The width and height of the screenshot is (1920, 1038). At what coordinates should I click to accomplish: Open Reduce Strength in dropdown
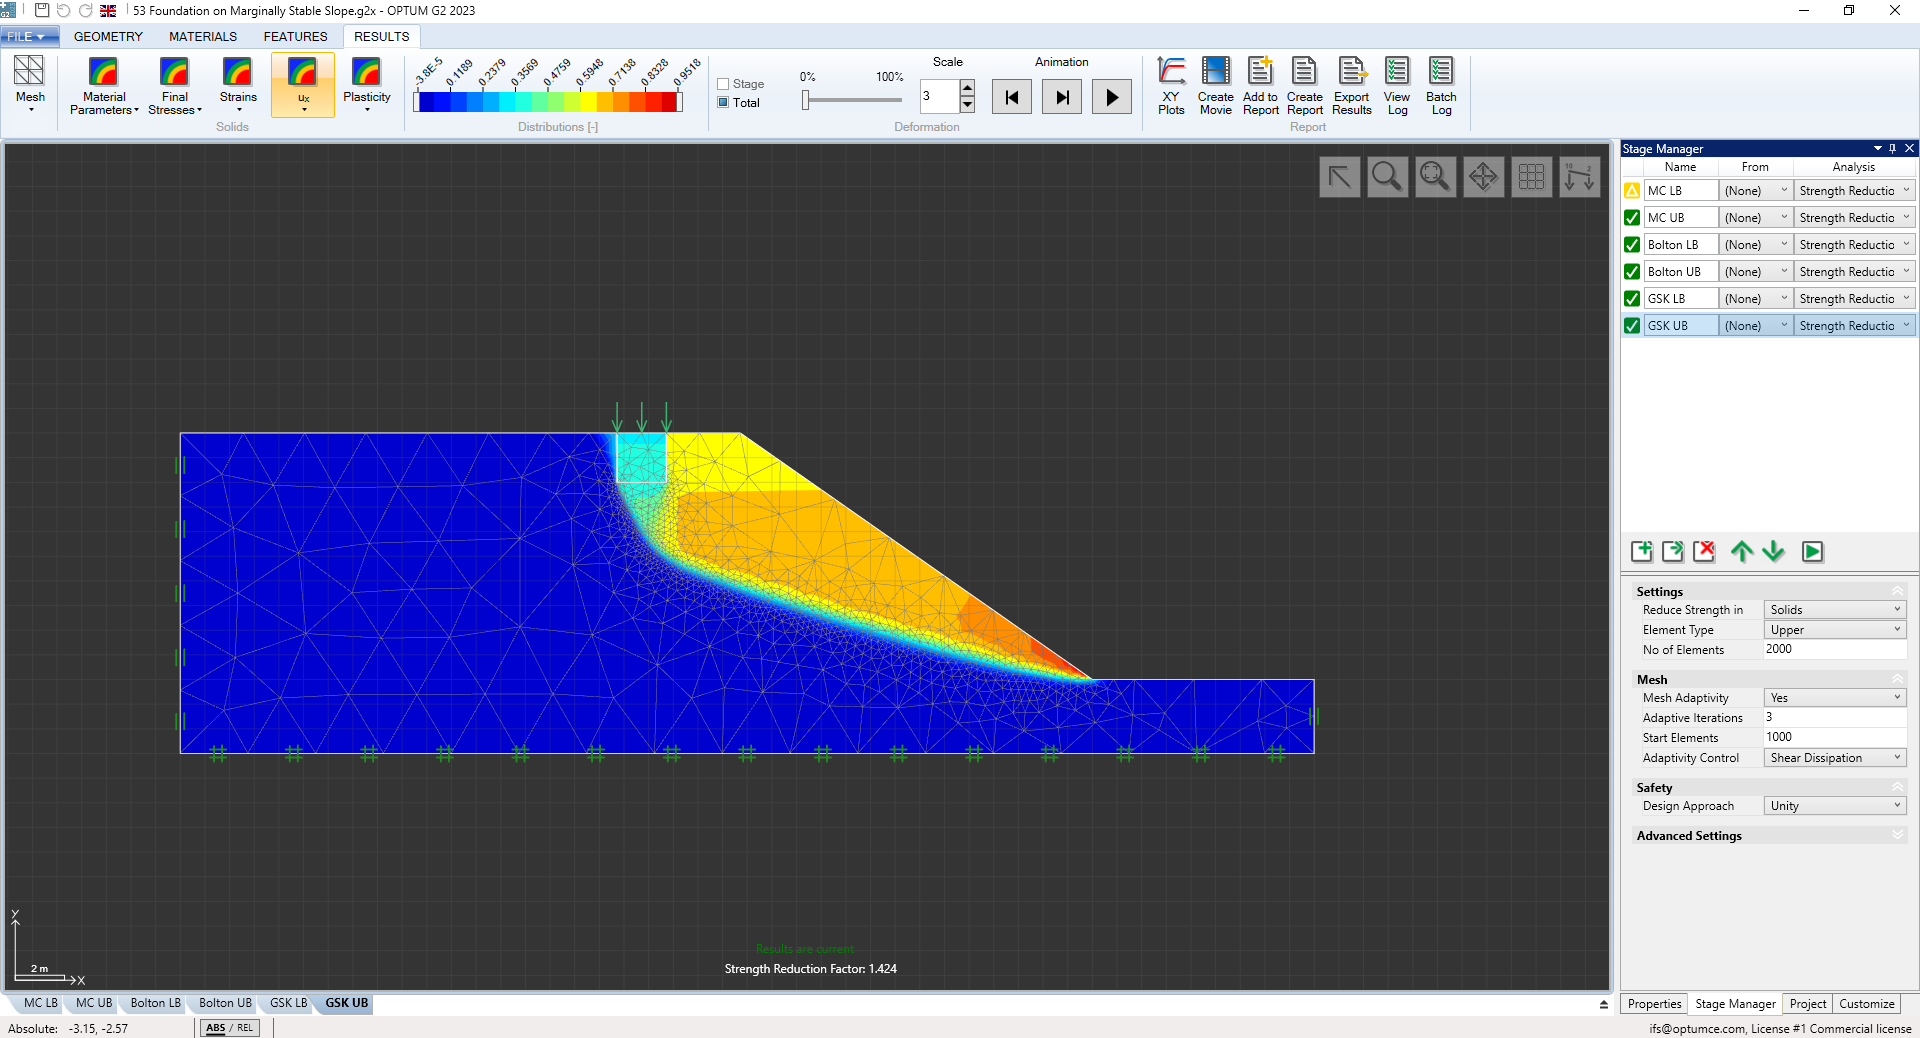pyautogui.click(x=1835, y=609)
